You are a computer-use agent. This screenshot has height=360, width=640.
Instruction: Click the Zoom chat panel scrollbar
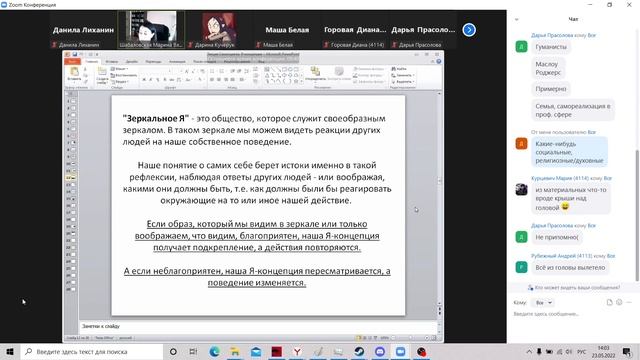637,216
